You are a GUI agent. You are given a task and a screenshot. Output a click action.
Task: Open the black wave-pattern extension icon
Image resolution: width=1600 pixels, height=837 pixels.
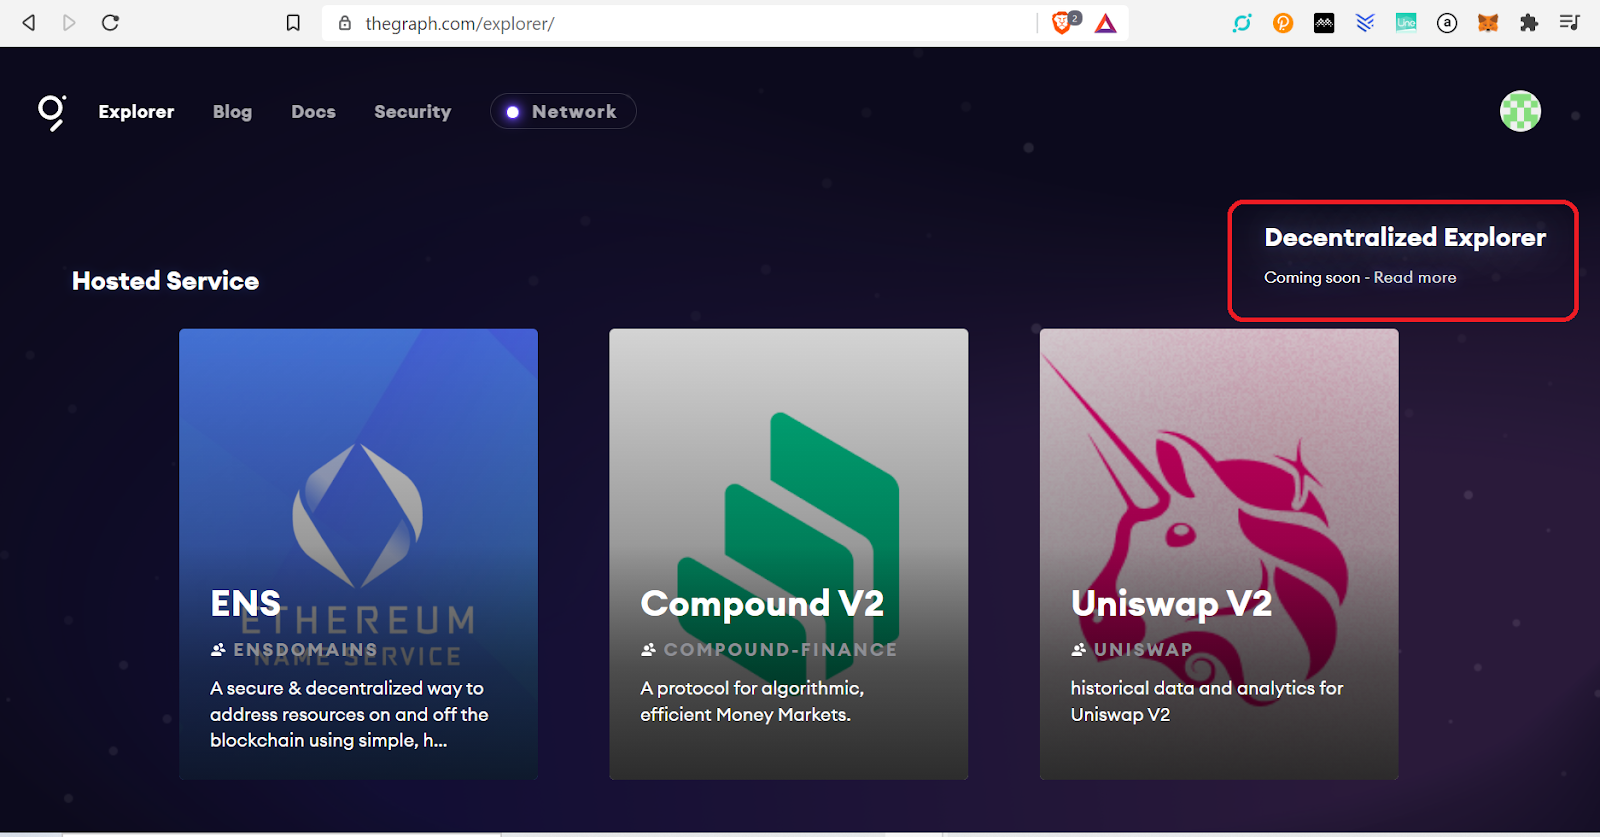coord(1324,22)
